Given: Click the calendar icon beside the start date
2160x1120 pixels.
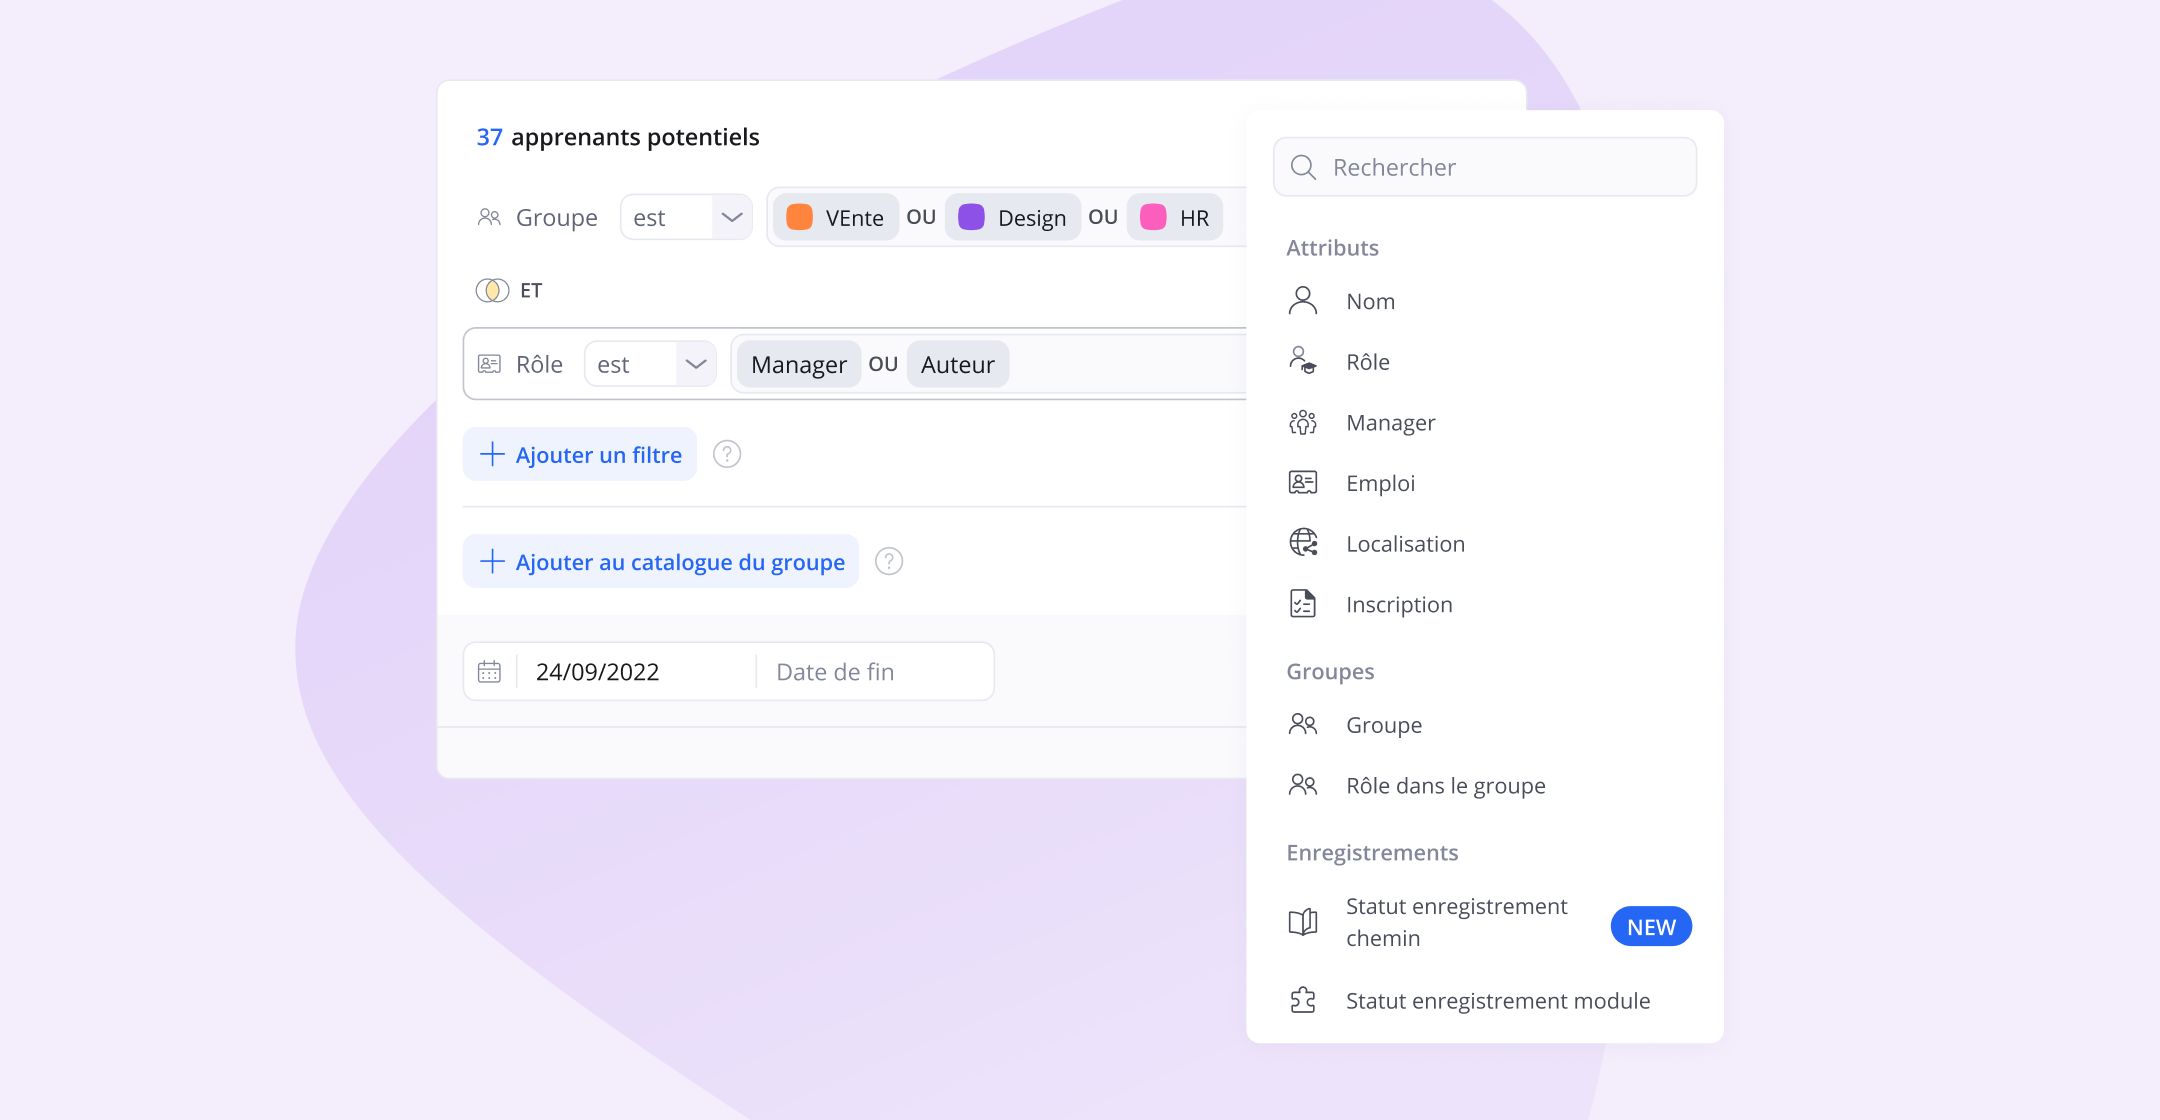Looking at the screenshot, I should [x=490, y=671].
